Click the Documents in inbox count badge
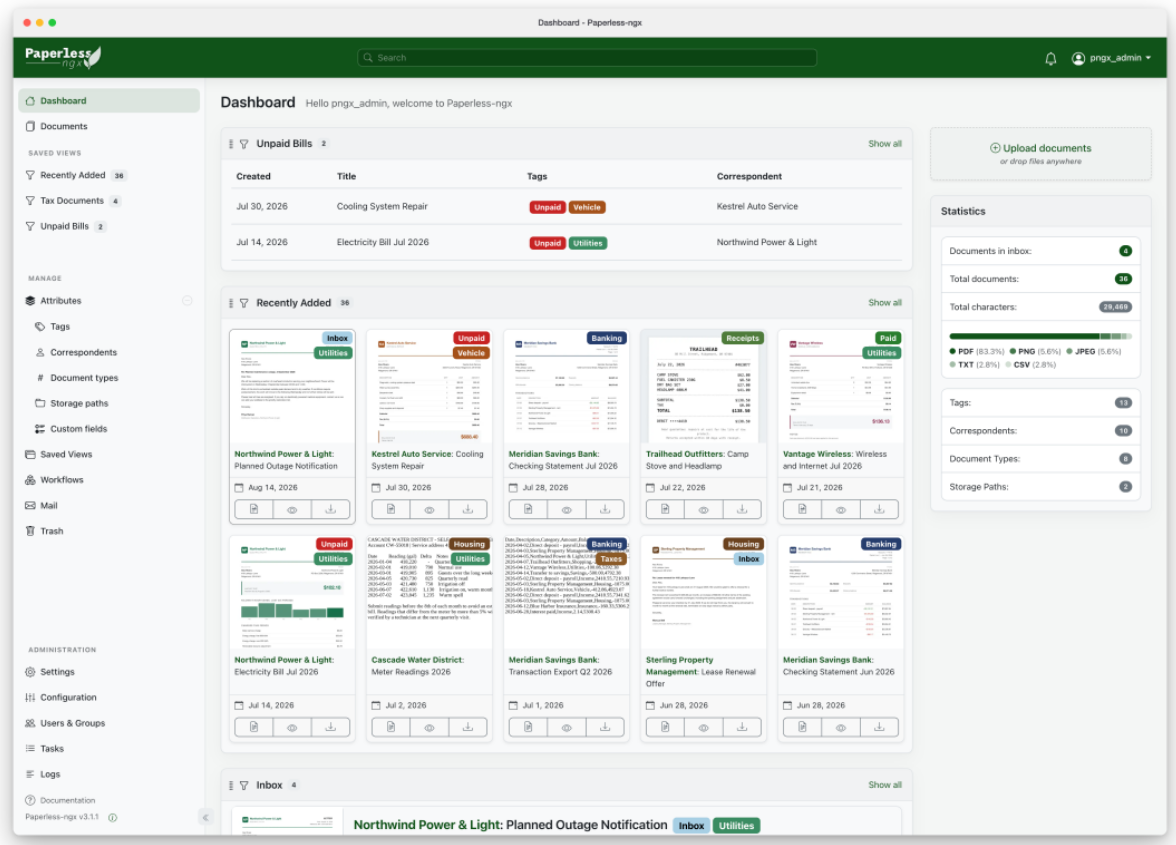The image size is (1176, 845). 1124,251
